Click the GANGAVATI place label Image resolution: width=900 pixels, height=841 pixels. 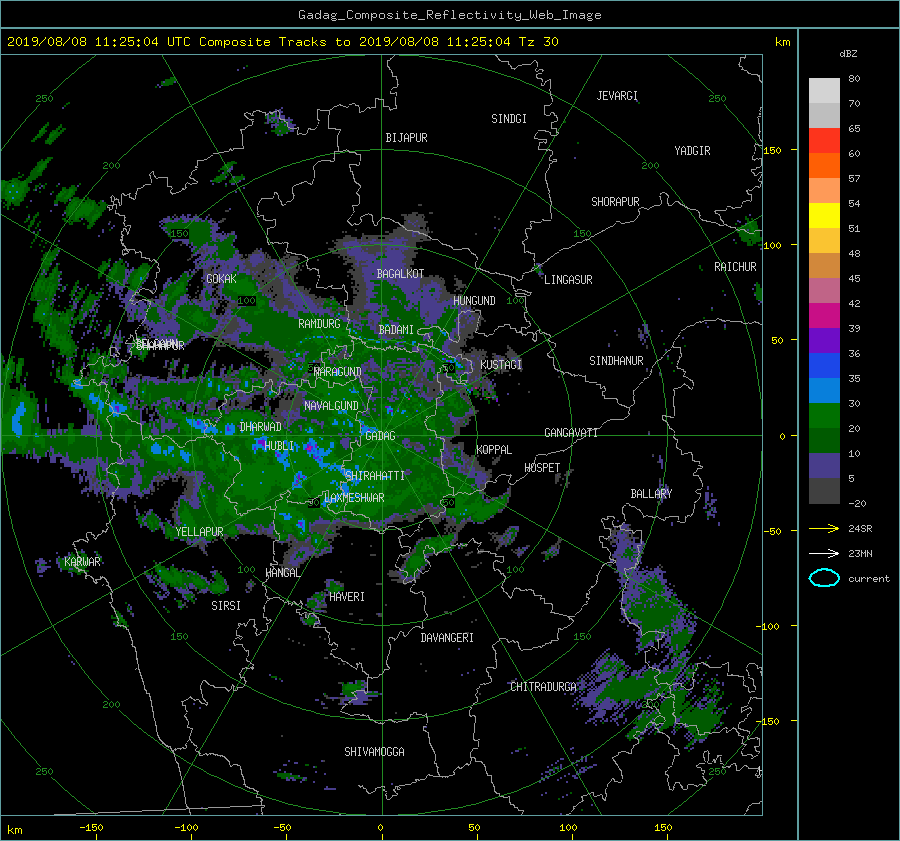pos(571,432)
